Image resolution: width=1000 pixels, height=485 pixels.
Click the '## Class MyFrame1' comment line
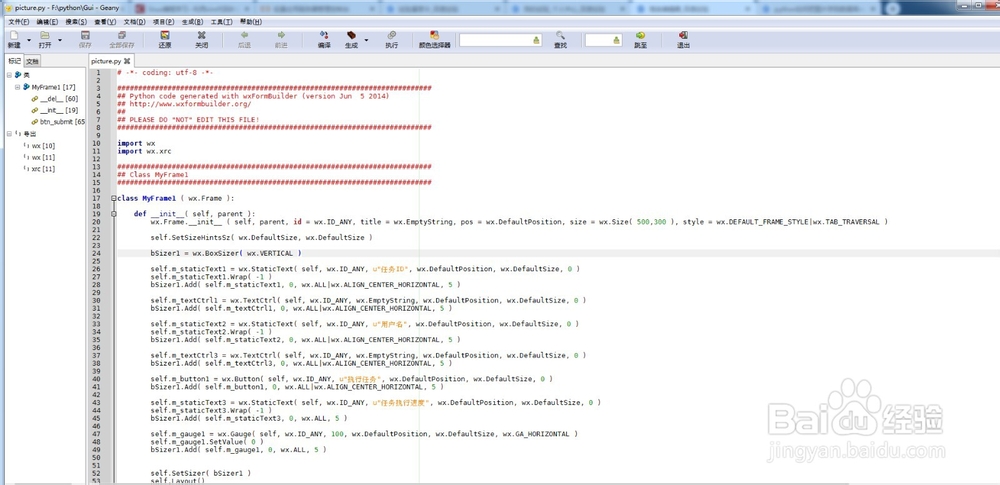pos(152,174)
